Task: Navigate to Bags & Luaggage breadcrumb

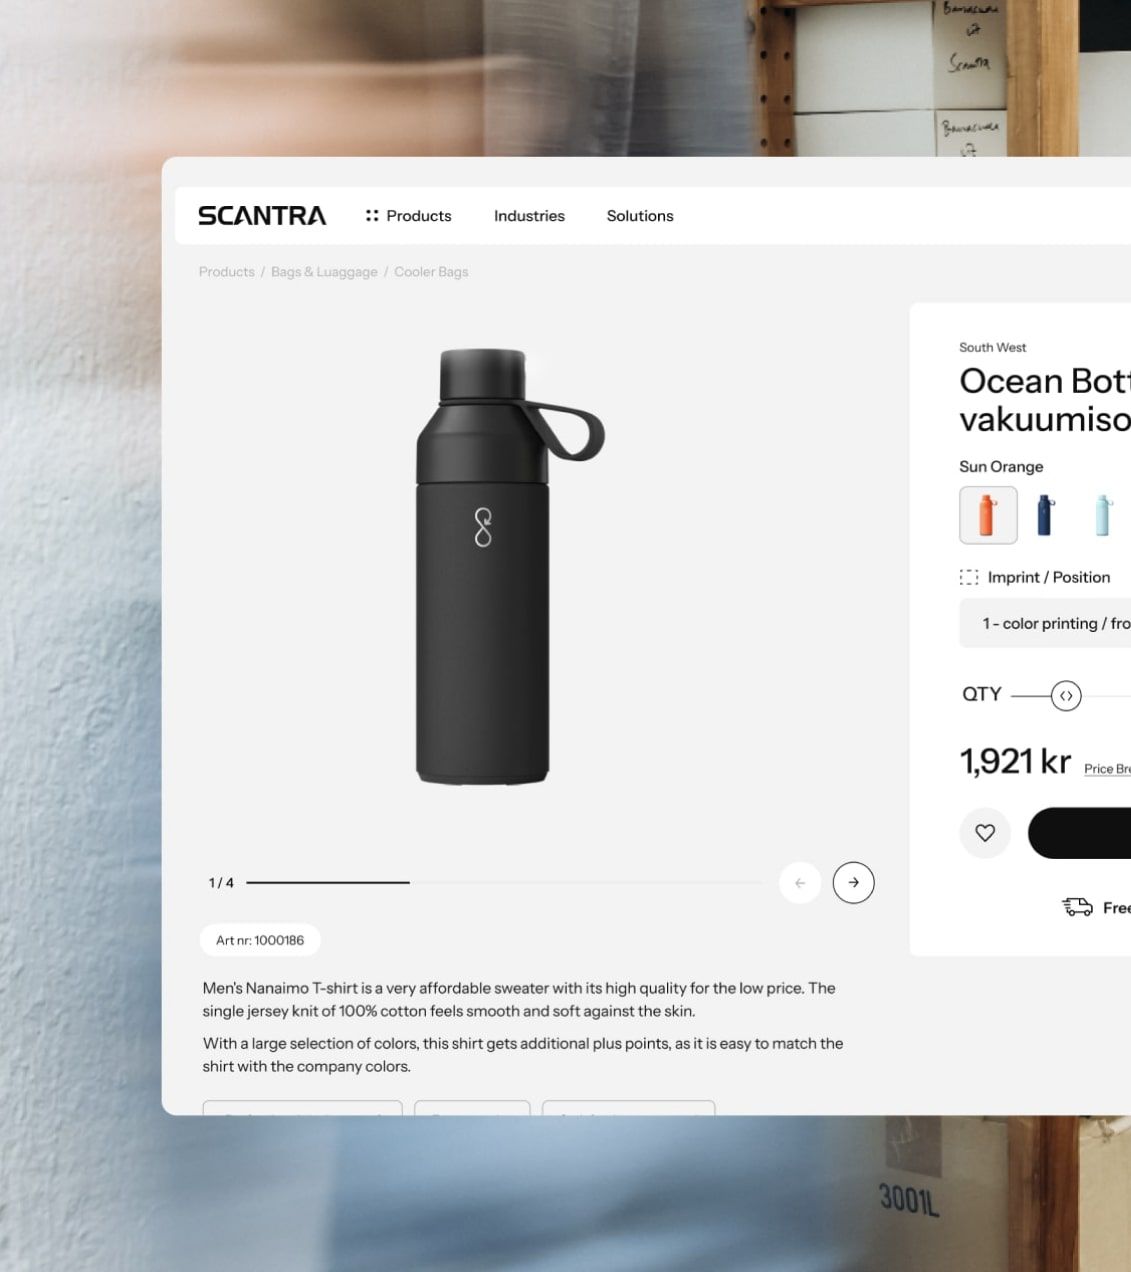Action: pos(324,272)
